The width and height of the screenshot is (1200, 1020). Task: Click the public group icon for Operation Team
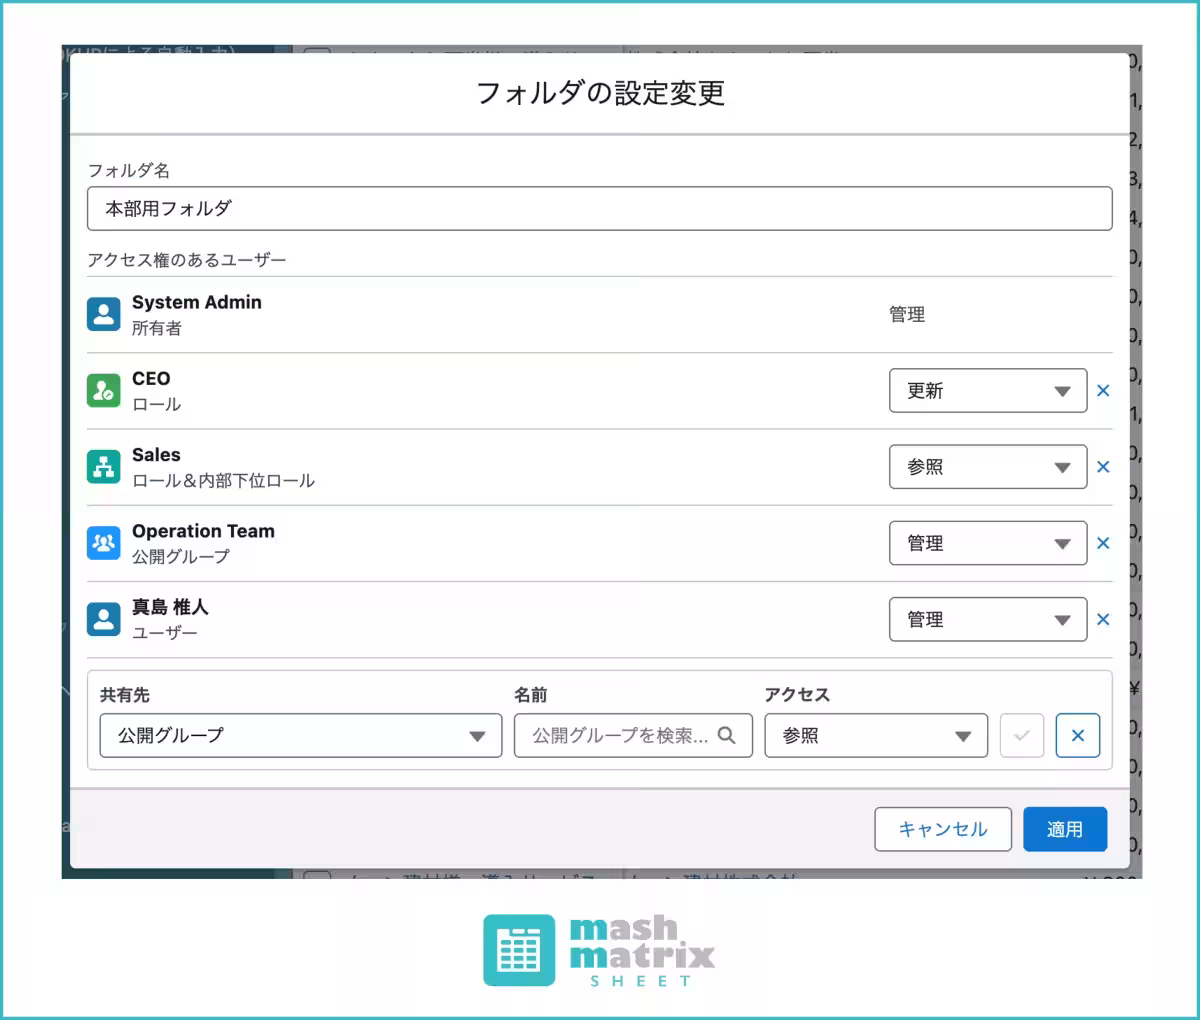(x=103, y=543)
